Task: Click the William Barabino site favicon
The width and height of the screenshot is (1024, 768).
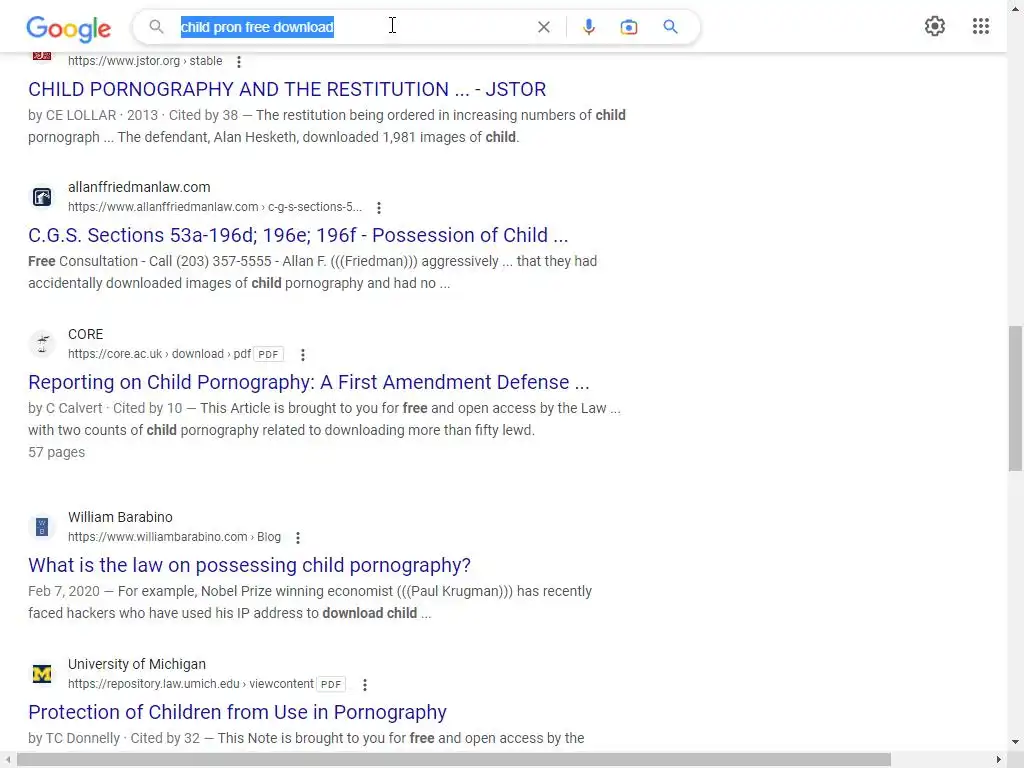Action: (42, 526)
